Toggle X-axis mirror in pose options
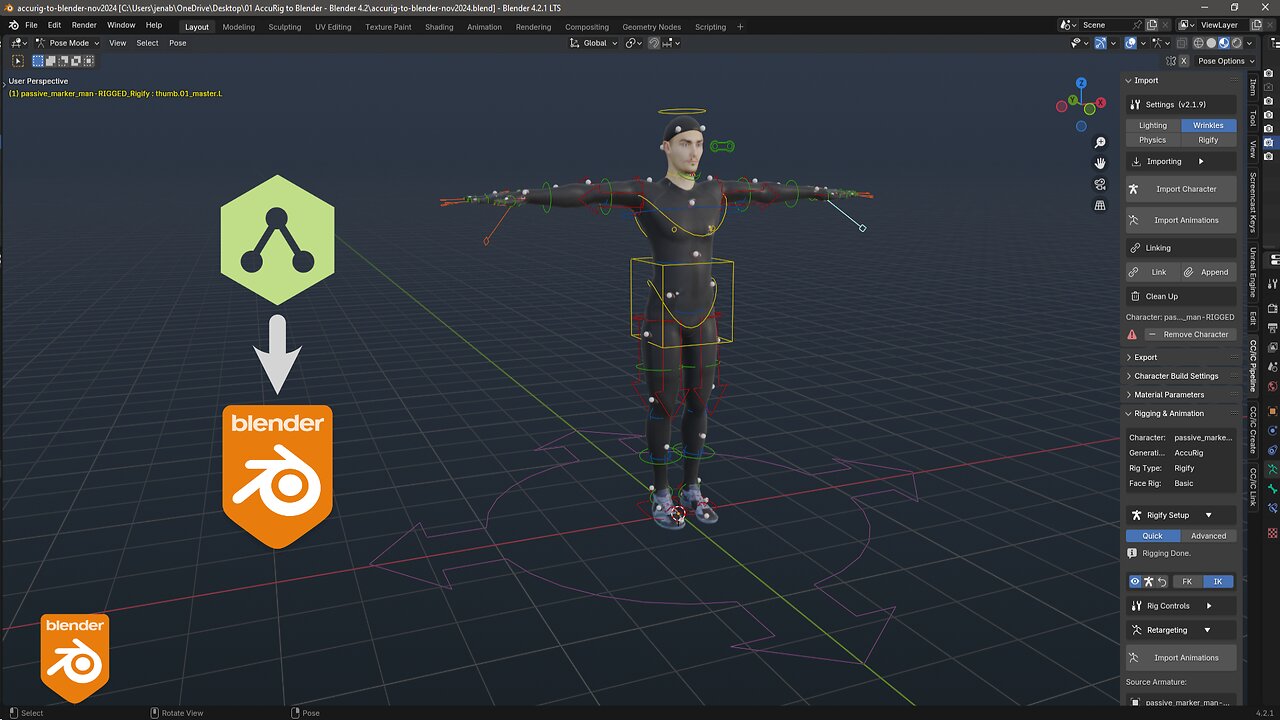1280x720 pixels. [x=1184, y=61]
